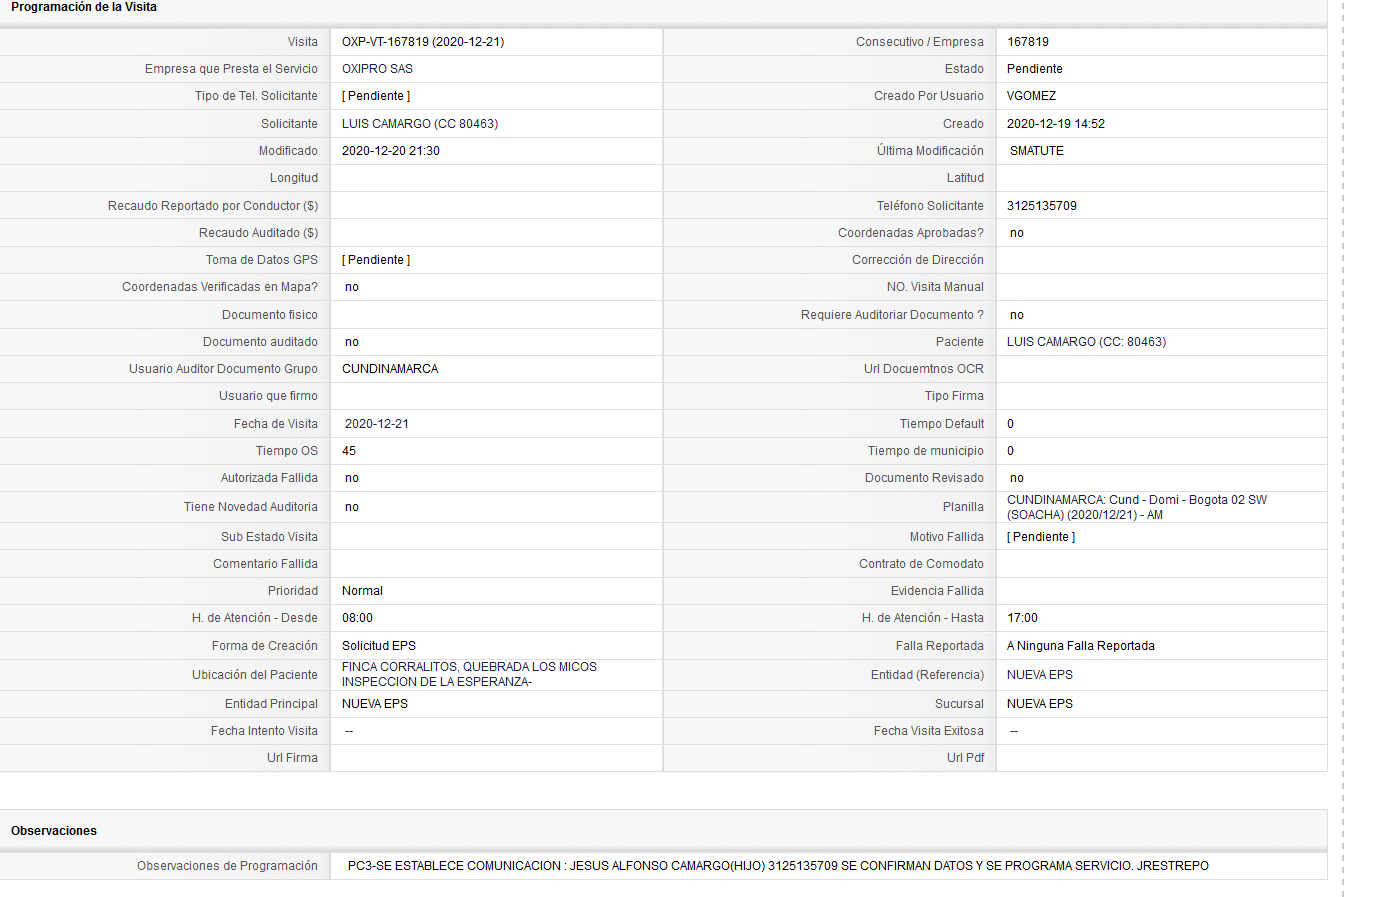Click the 'Observaciones de Programación' label
The image size is (1396, 897).
click(x=227, y=866)
